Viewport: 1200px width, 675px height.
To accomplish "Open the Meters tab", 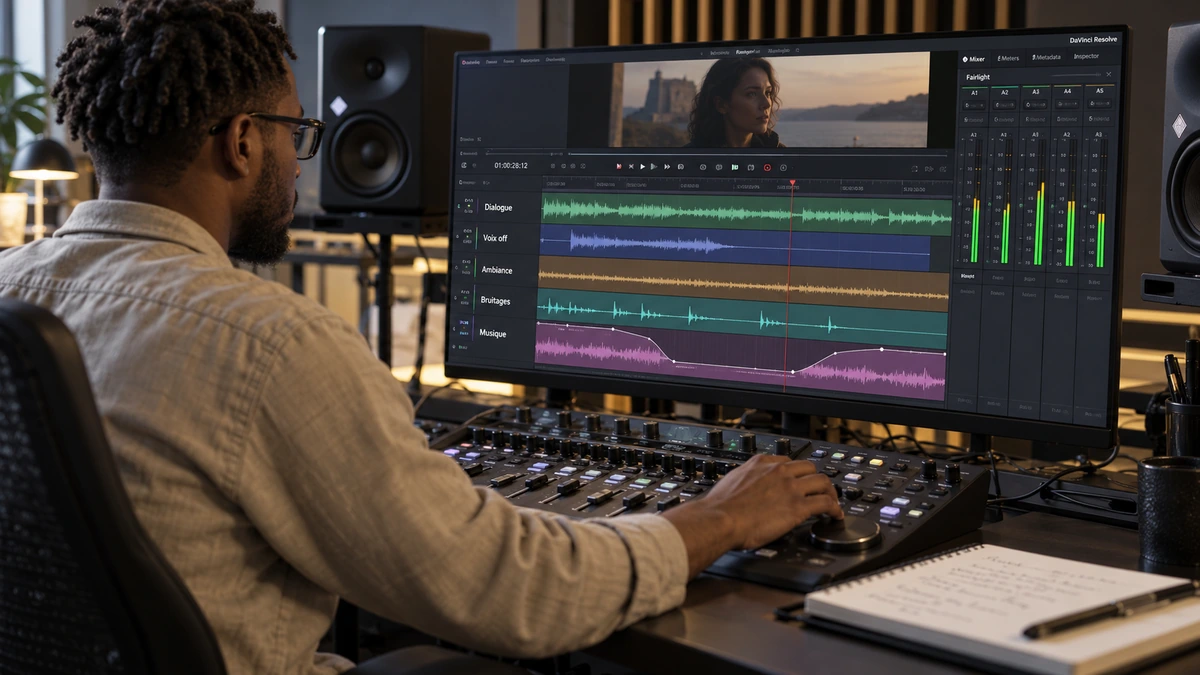I will 1008,58.
